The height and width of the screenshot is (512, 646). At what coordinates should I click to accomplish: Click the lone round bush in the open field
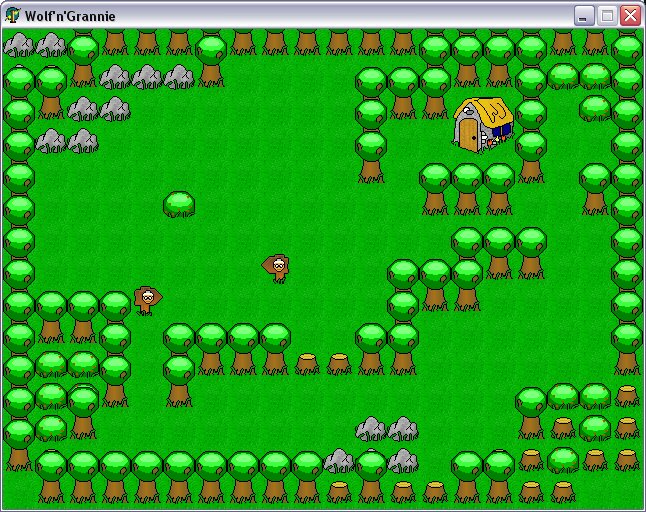(179, 204)
